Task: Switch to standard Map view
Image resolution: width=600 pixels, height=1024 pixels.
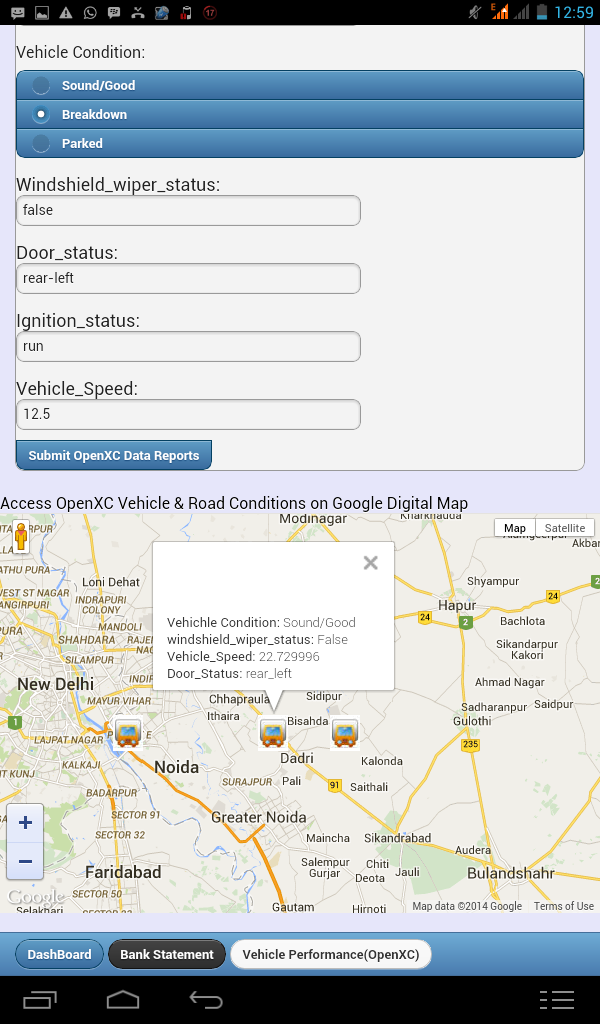Action: coord(514,528)
